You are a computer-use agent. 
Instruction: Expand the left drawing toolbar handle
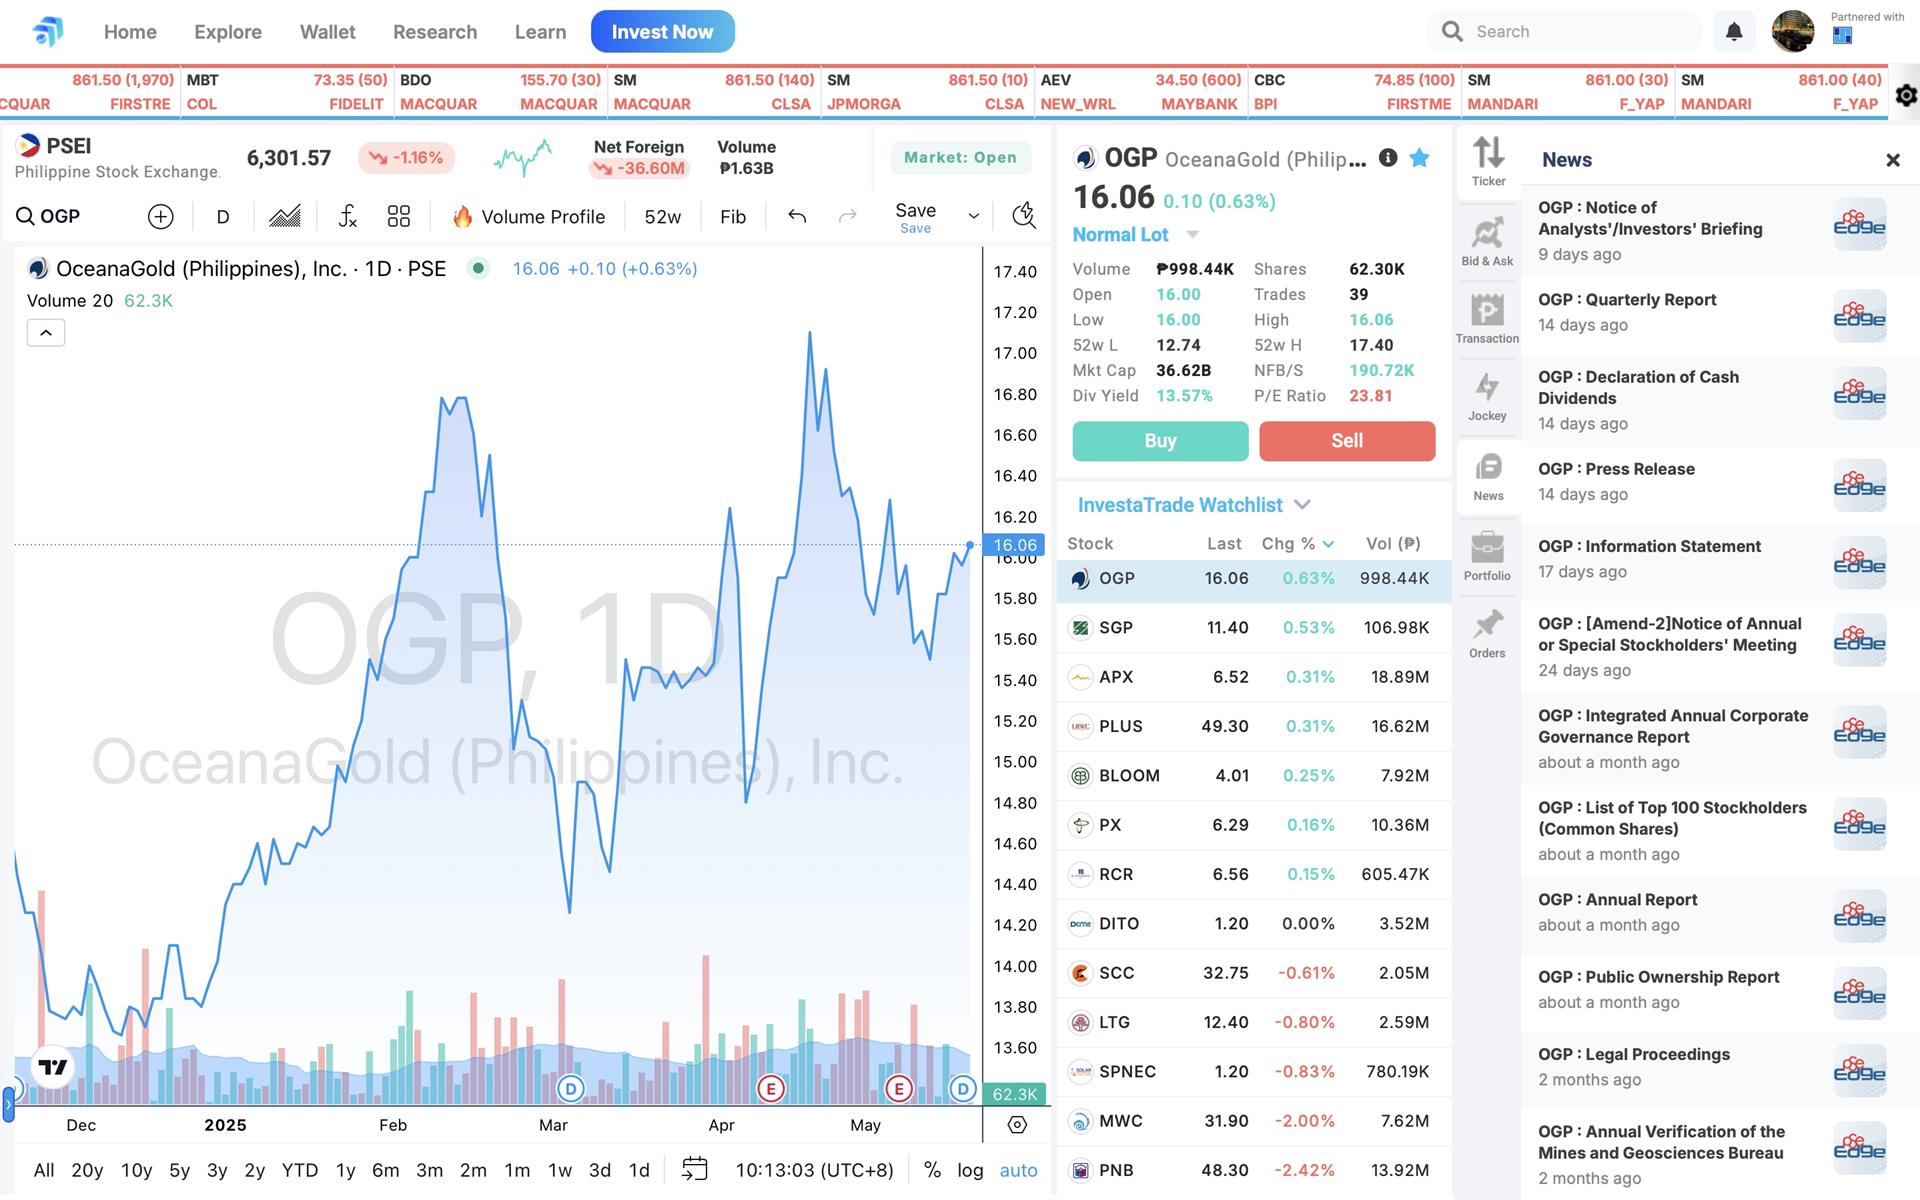(8, 1104)
